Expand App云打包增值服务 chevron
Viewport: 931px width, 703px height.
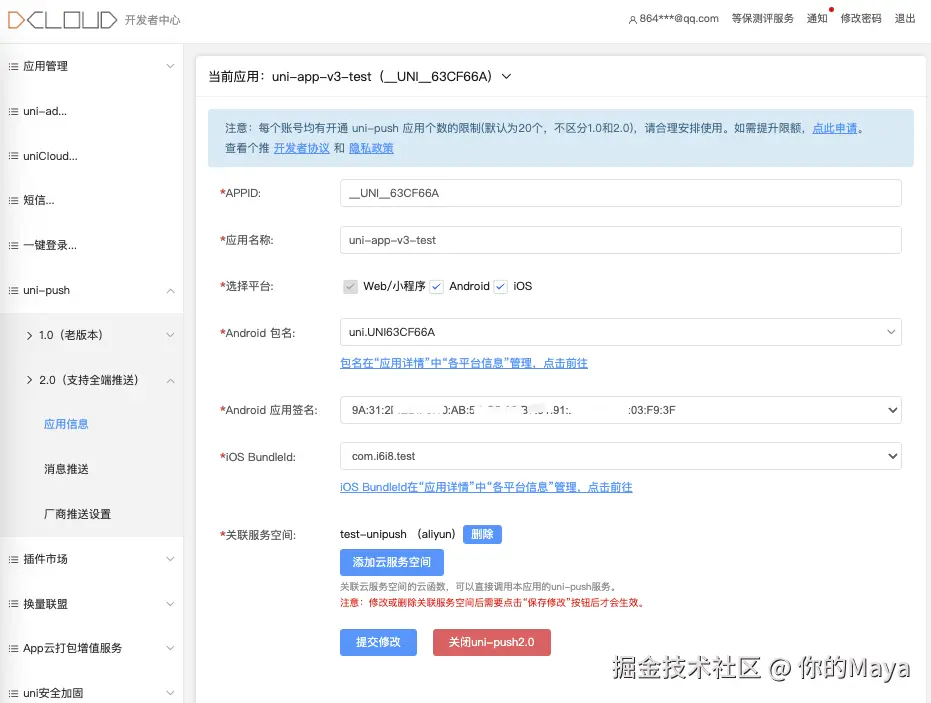[170, 648]
